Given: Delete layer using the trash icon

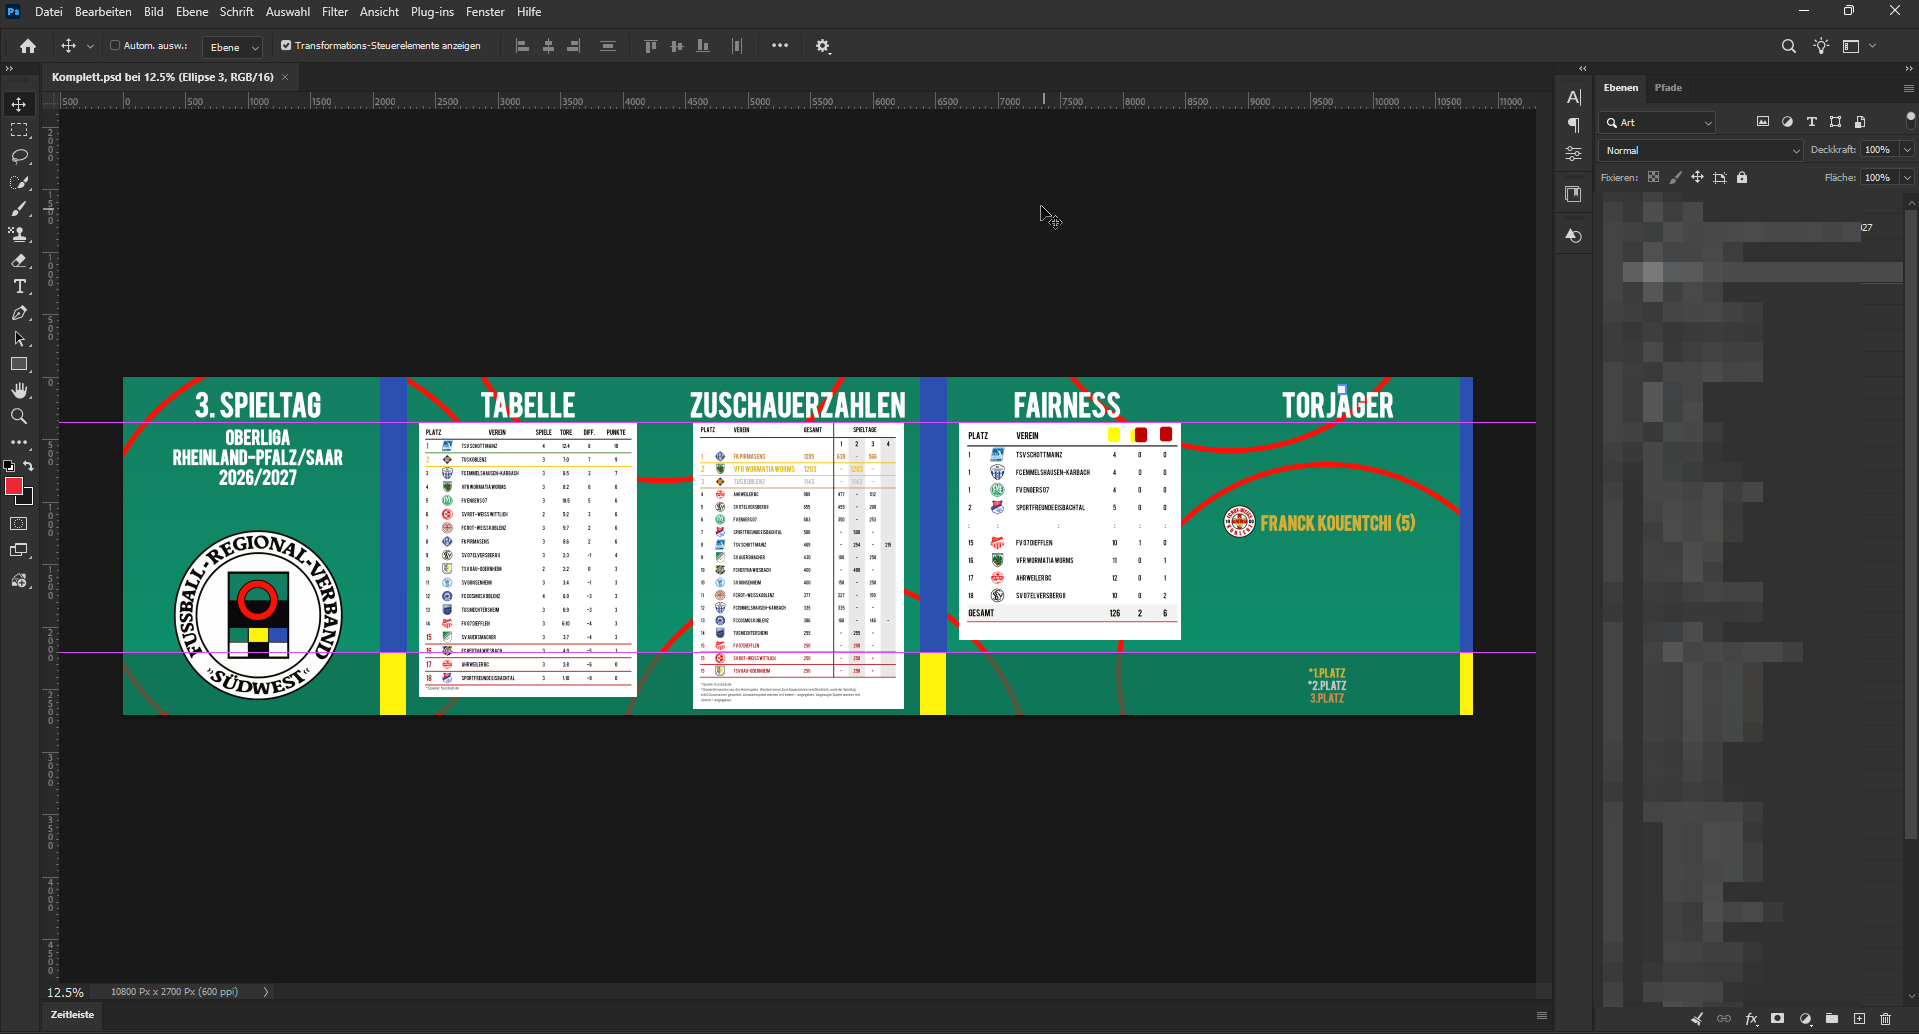Looking at the screenshot, I should pos(1886,1019).
